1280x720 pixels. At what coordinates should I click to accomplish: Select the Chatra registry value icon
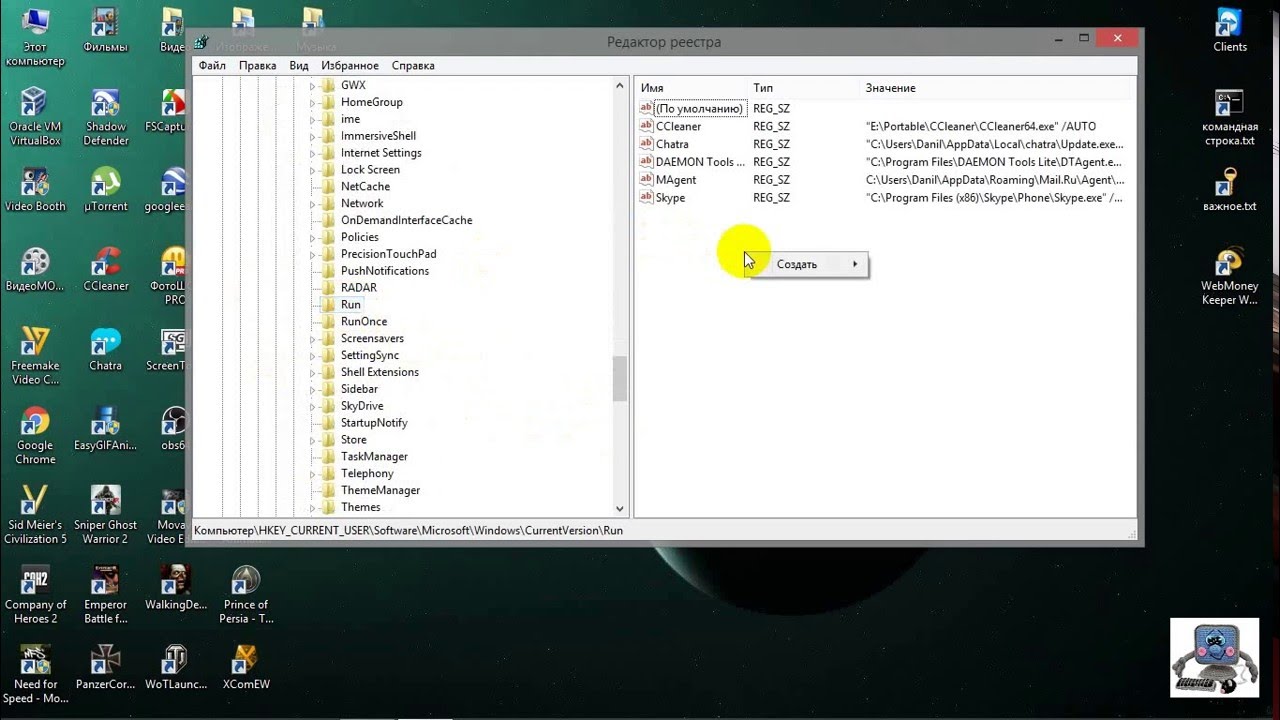646,144
